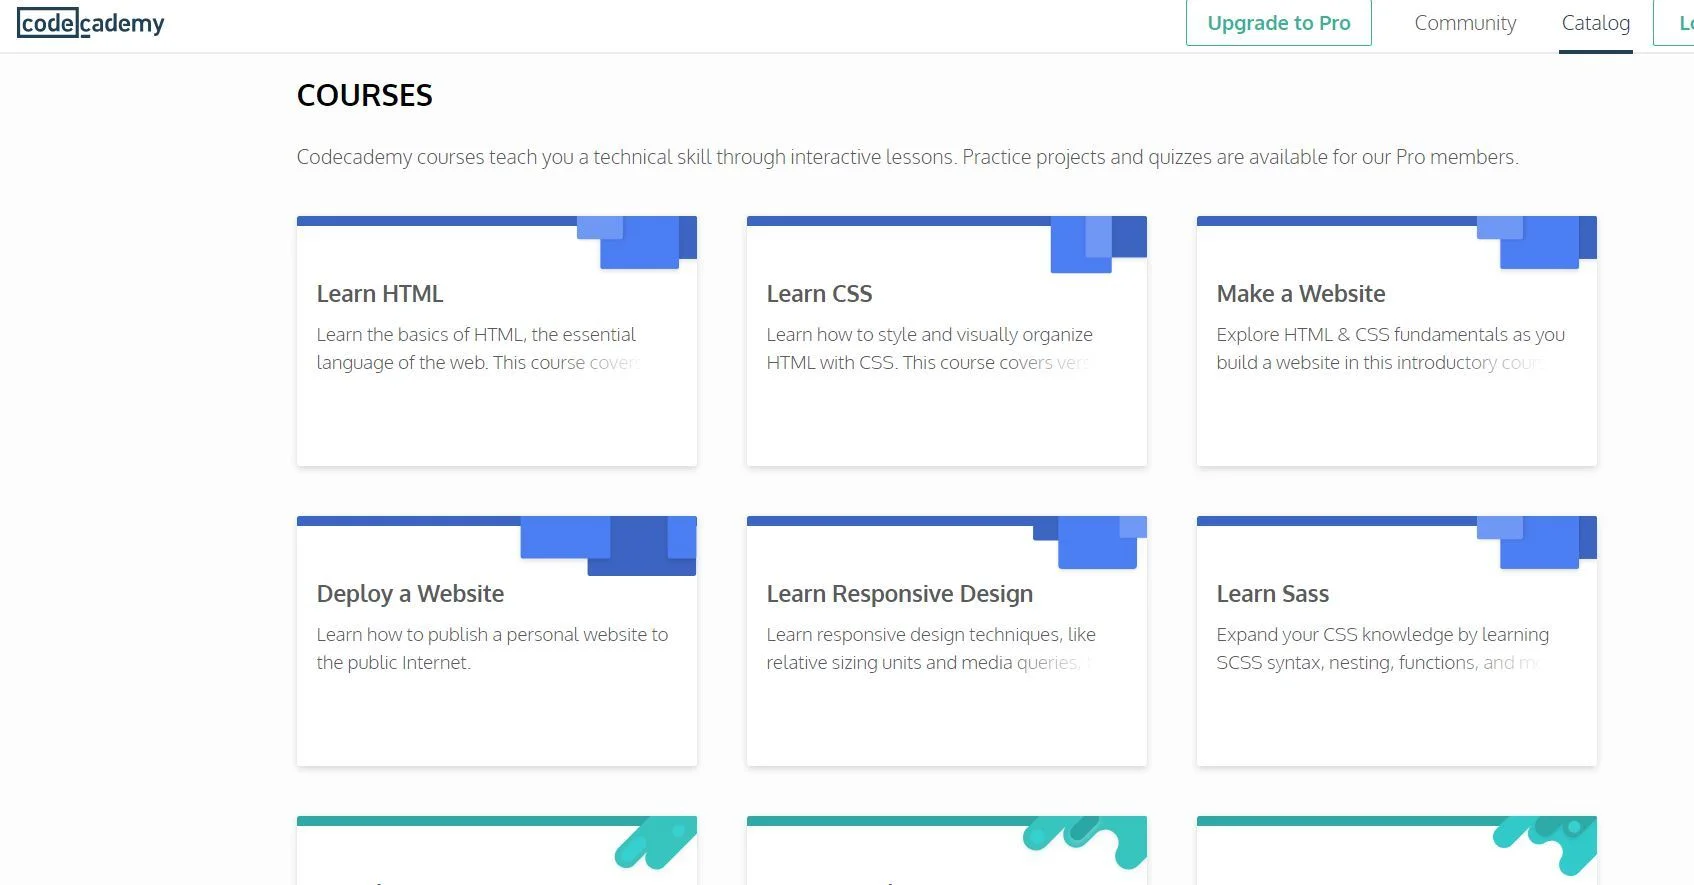Click the Upgrade to Pro button
This screenshot has height=885, width=1694.
[x=1278, y=23]
